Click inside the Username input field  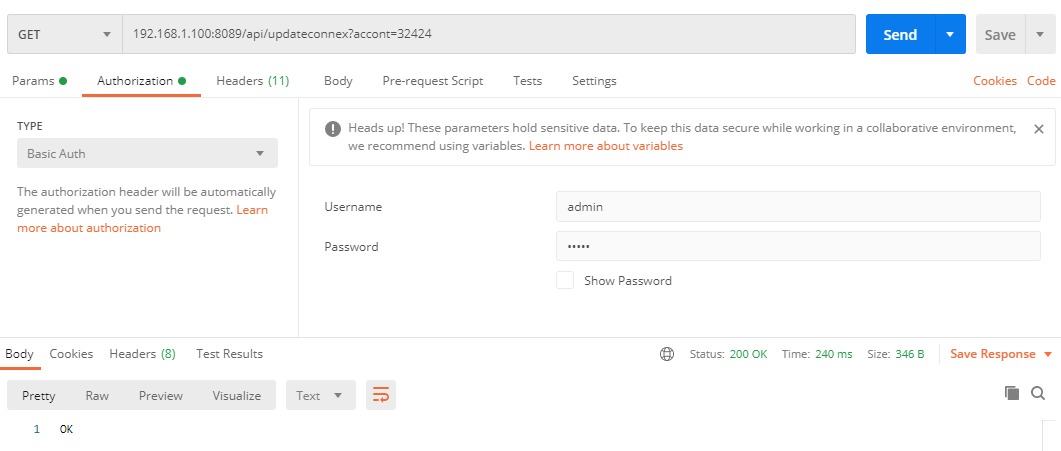pos(797,207)
